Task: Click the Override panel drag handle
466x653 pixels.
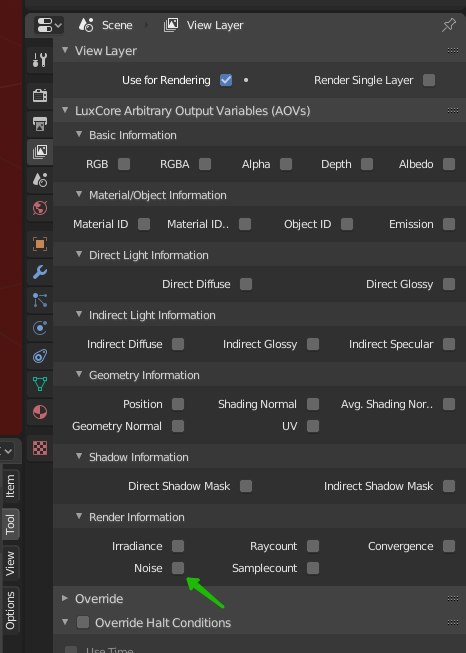Action: click(453, 599)
